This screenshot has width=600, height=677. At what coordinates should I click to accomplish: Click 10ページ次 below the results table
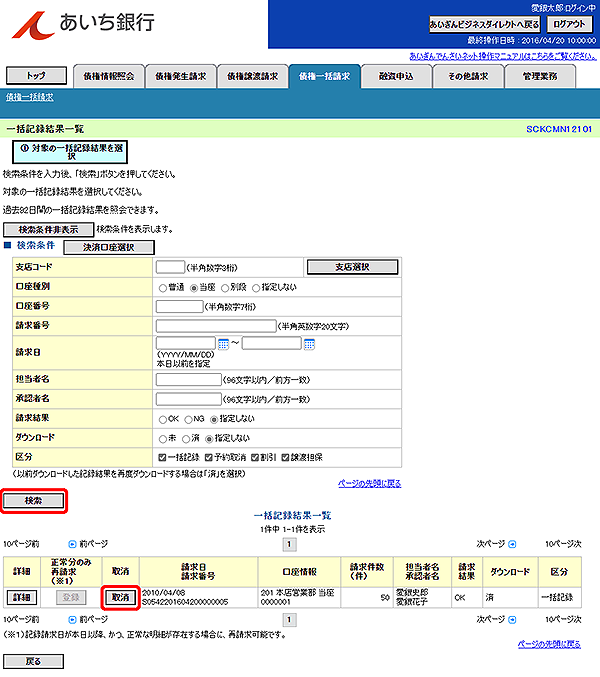[563, 620]
